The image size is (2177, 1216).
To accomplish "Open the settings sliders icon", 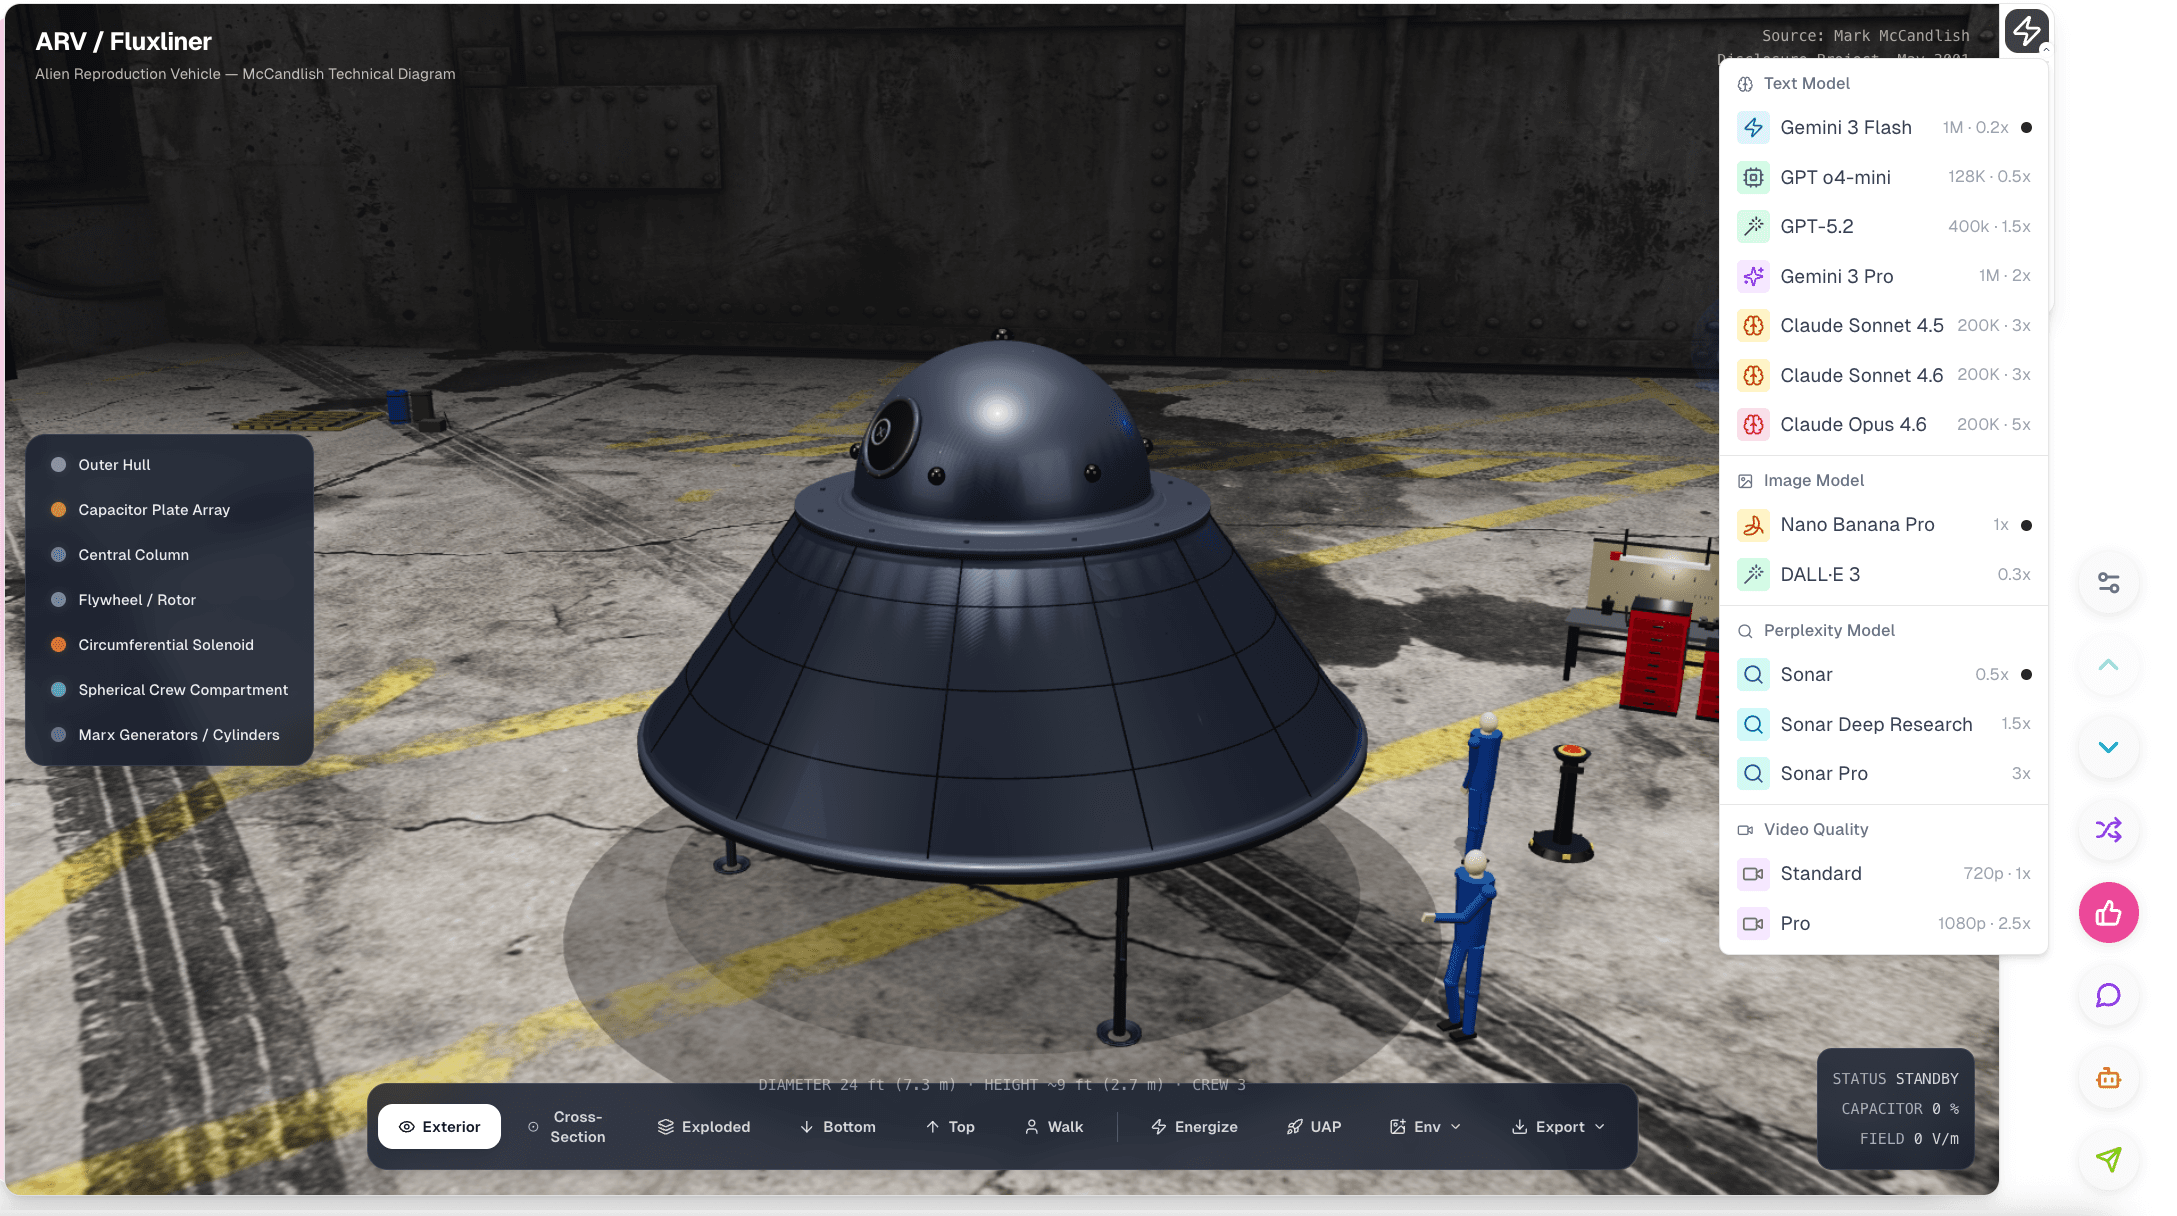I will [2108, 581].
